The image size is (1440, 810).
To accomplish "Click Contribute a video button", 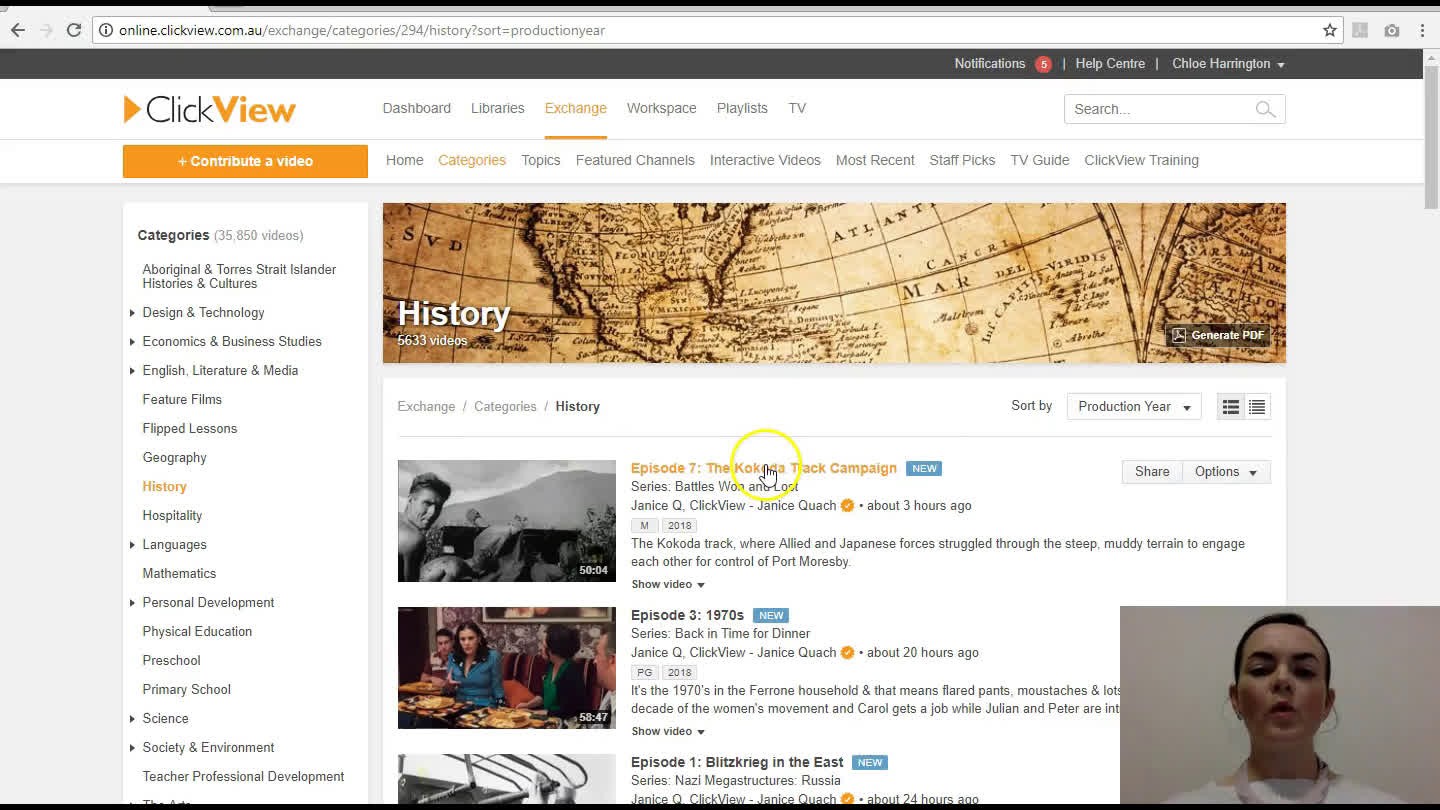I will pyautogui.click(x=245, y=161).
